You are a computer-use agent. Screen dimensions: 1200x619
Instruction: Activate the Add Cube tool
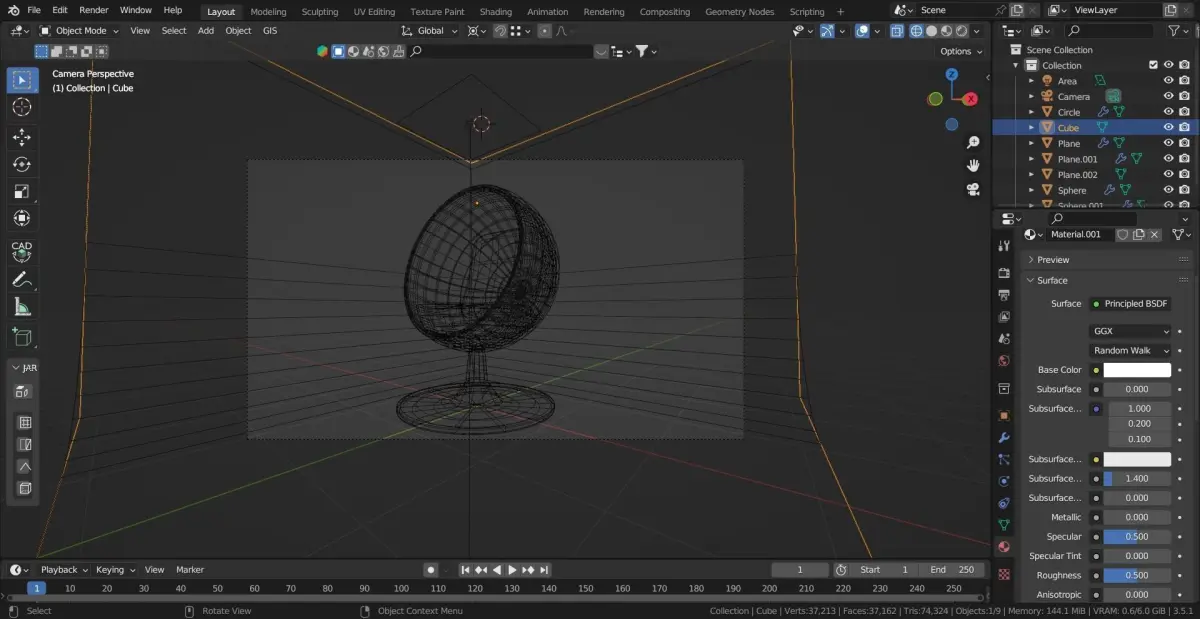click(x=22, y=337)
